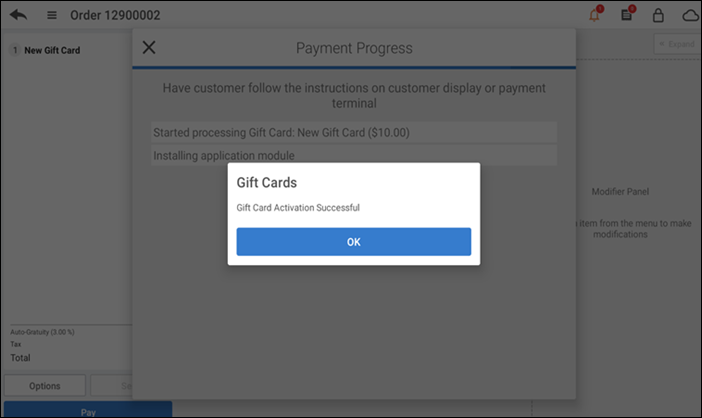Expand the modifier panel via Expand button
This screenshot has height=418, width=702.
tap(676, 44)
